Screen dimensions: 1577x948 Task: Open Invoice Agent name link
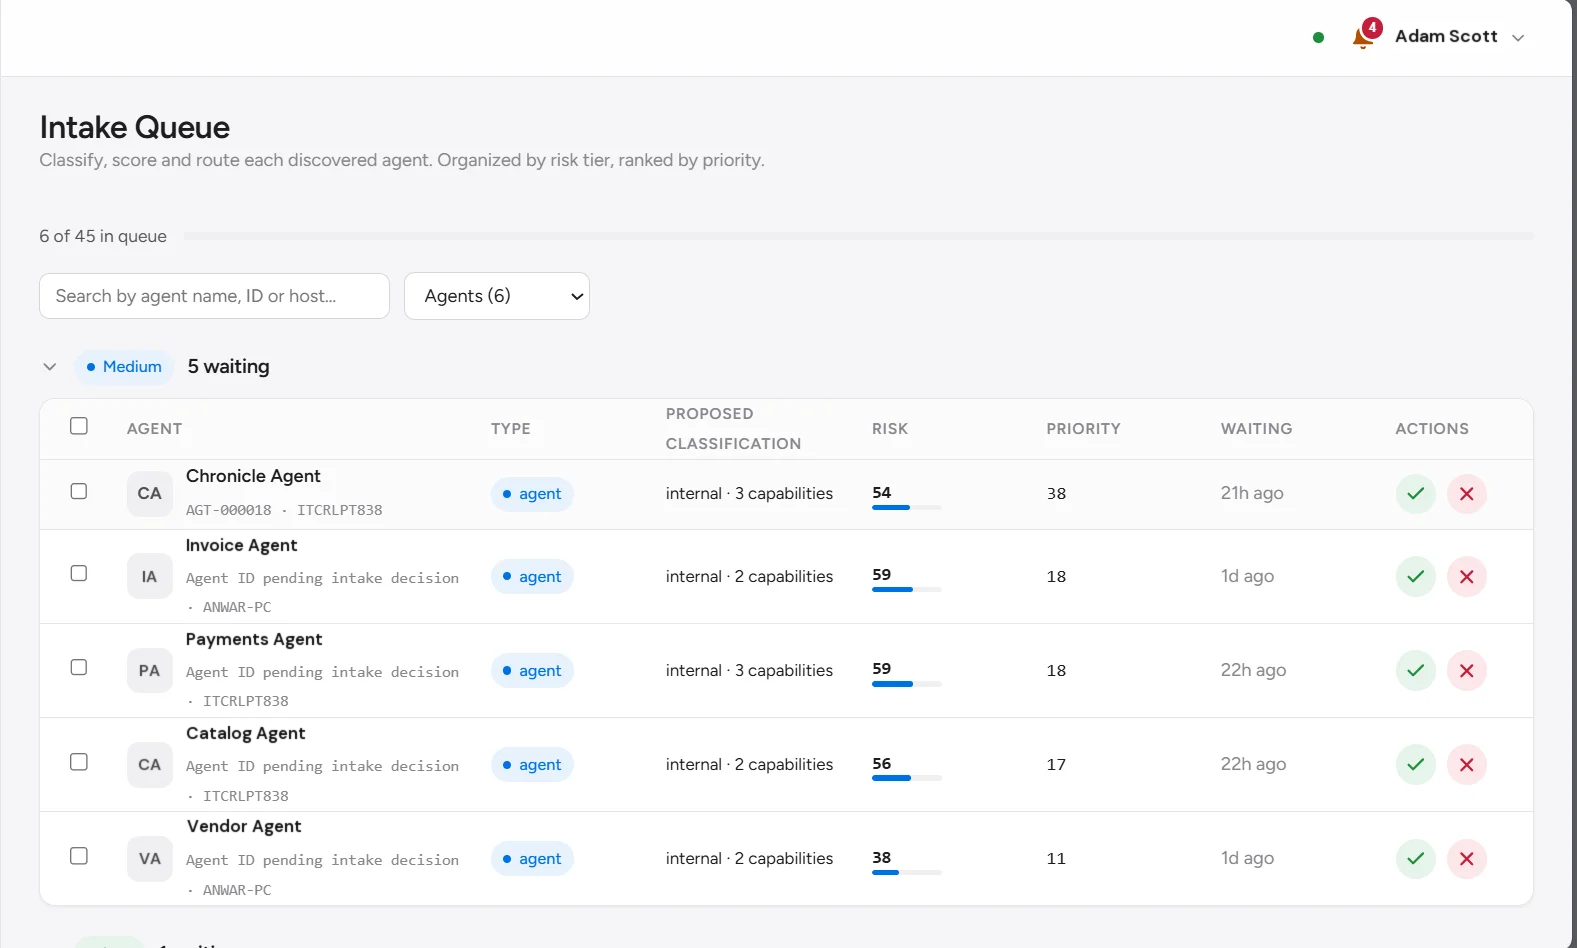click(241, 545)
